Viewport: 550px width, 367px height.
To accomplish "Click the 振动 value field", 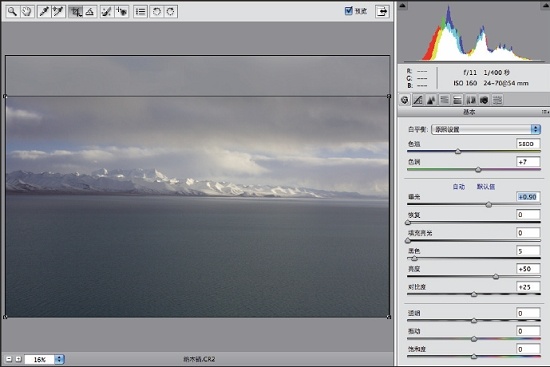I will click(528, 331).
